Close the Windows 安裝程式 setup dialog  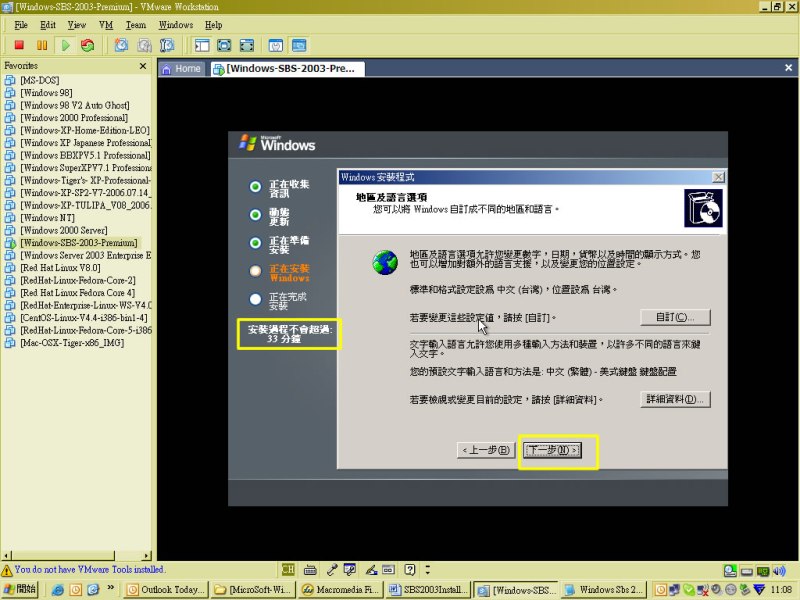click(718, 177)
